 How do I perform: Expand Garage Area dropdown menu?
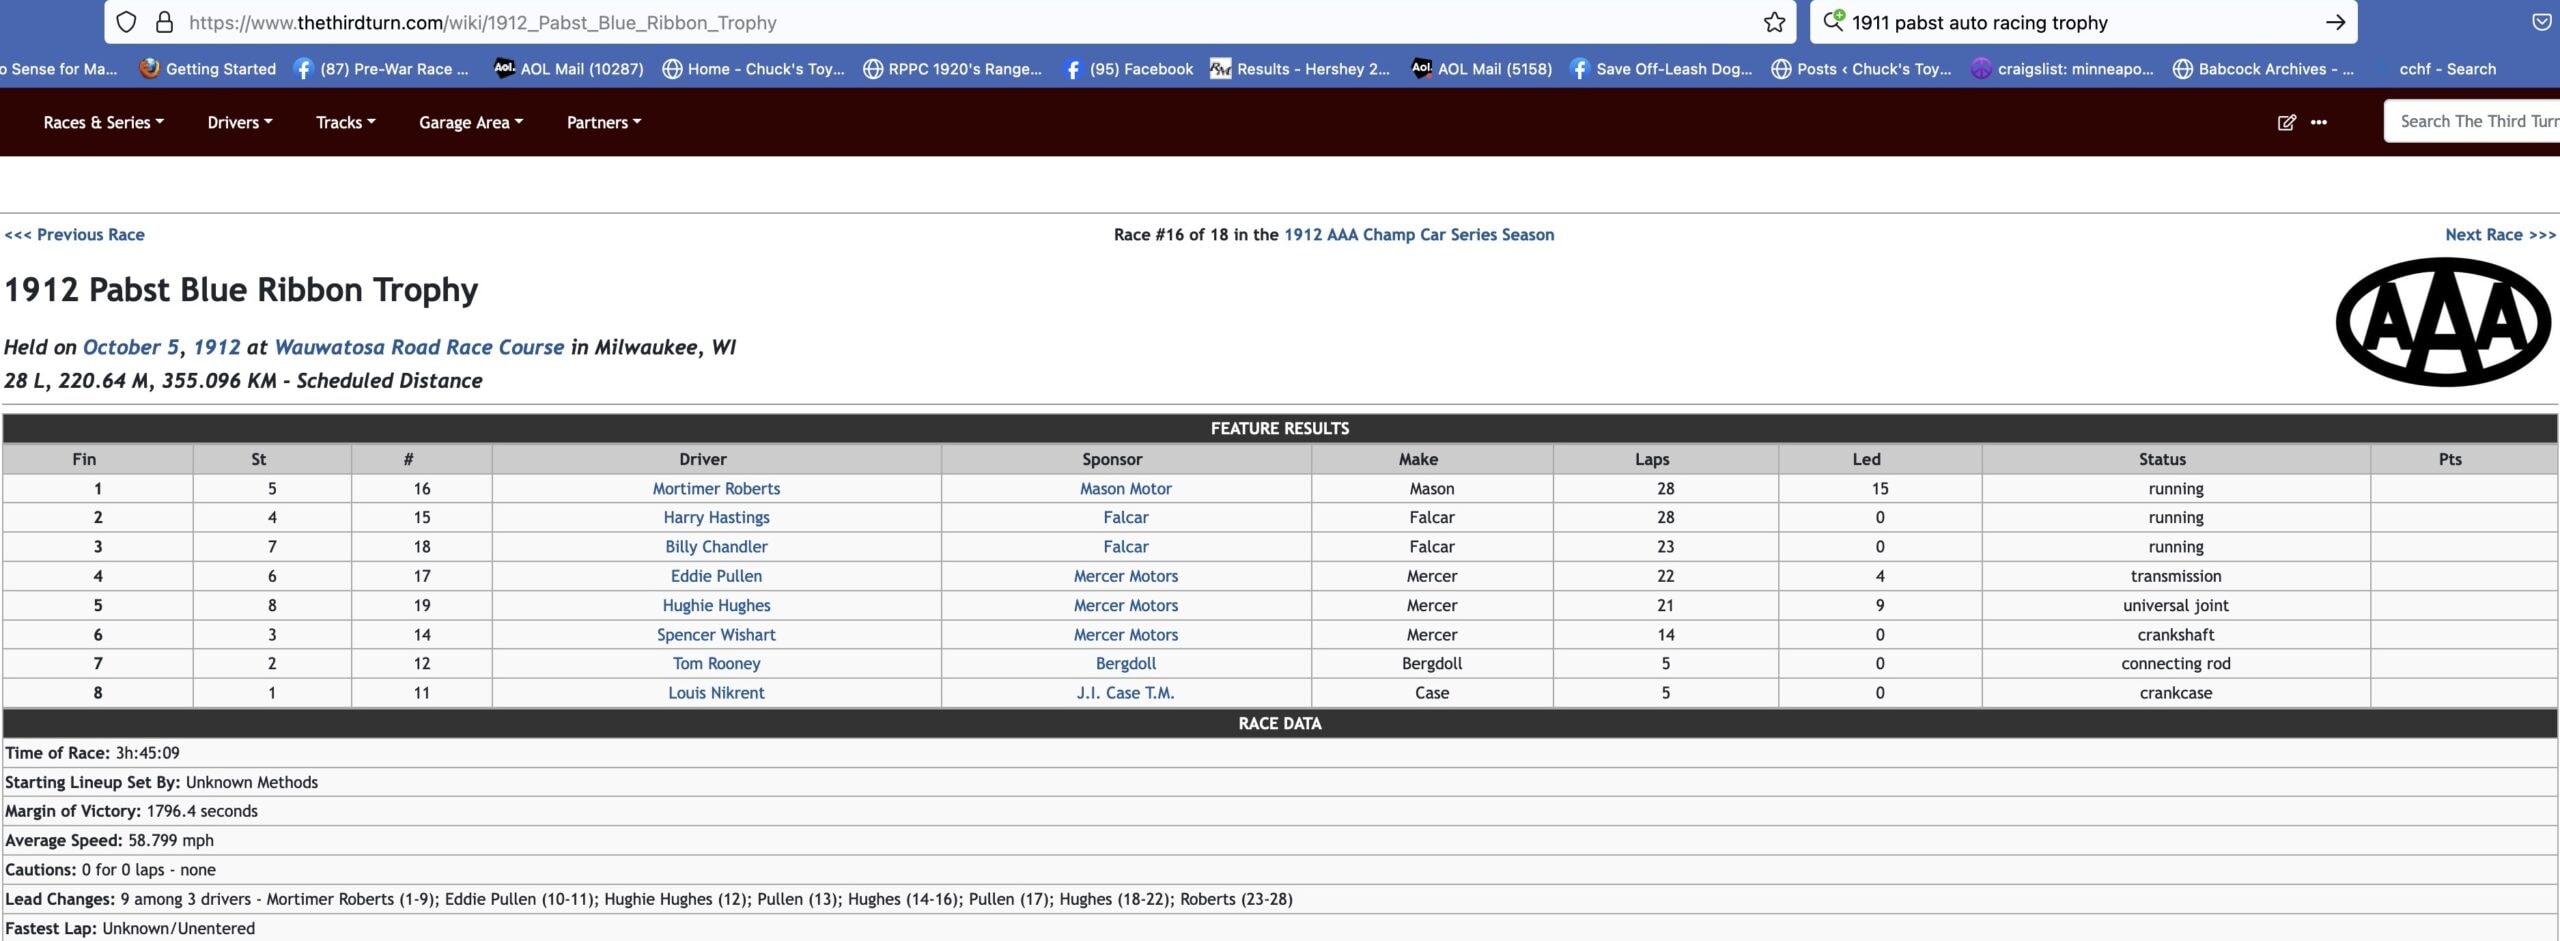[x=471, y=122]
